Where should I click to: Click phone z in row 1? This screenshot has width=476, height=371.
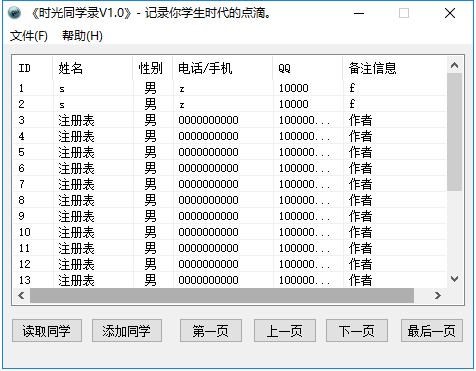[182, 89]
